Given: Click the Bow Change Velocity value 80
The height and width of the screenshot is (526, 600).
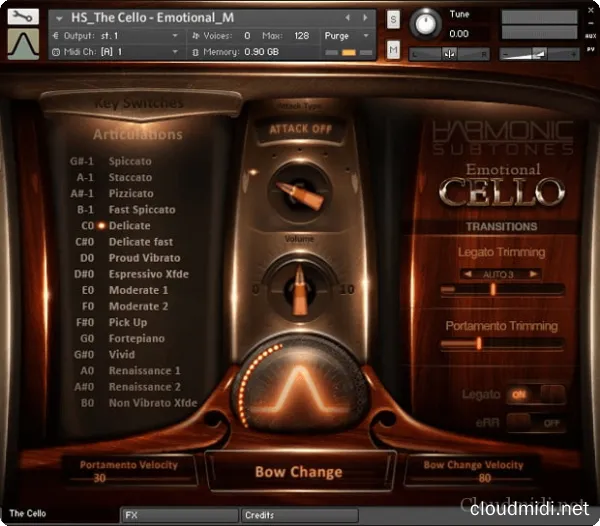Looking at the screenshot, I should (x=484, y=478).
